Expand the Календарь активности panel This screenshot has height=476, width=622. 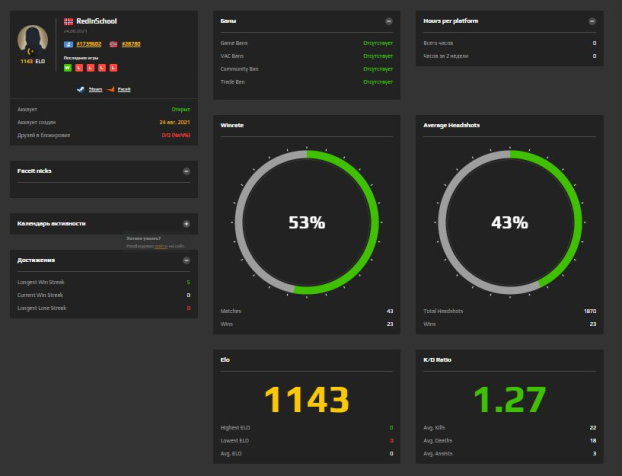[186, 224]
